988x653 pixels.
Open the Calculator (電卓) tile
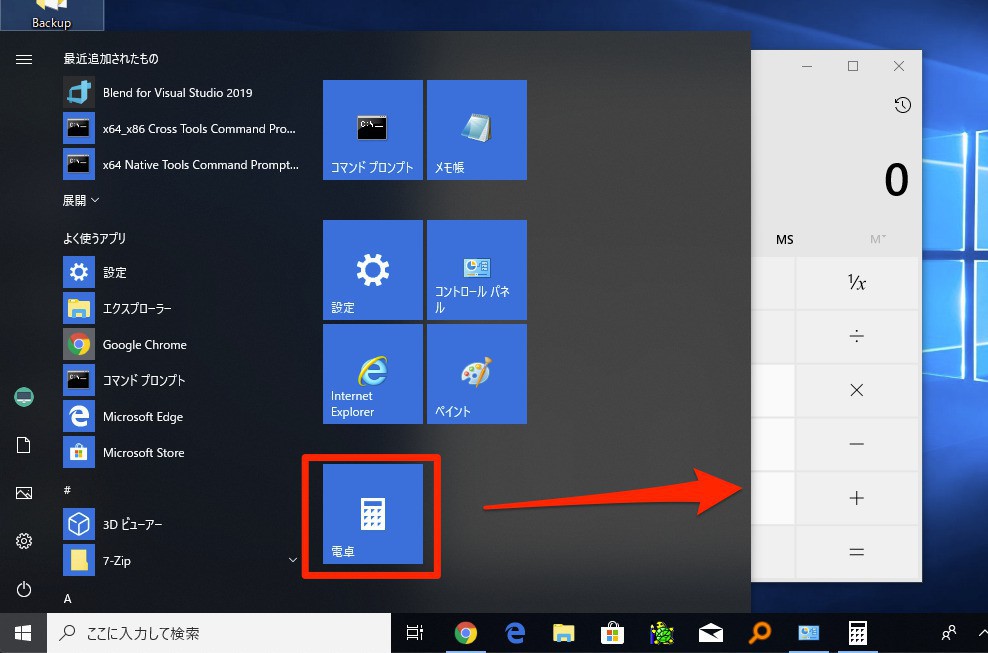click(x=372, y=514)
